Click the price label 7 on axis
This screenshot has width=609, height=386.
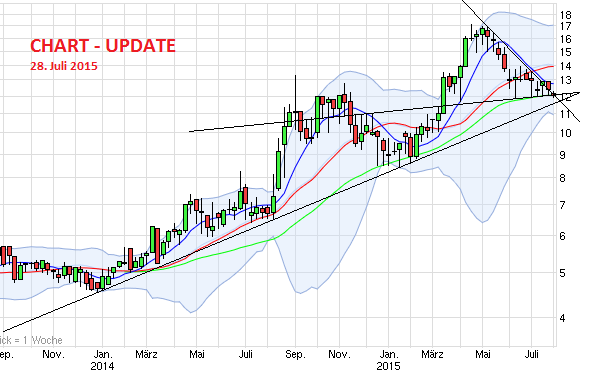click(562, 205)
